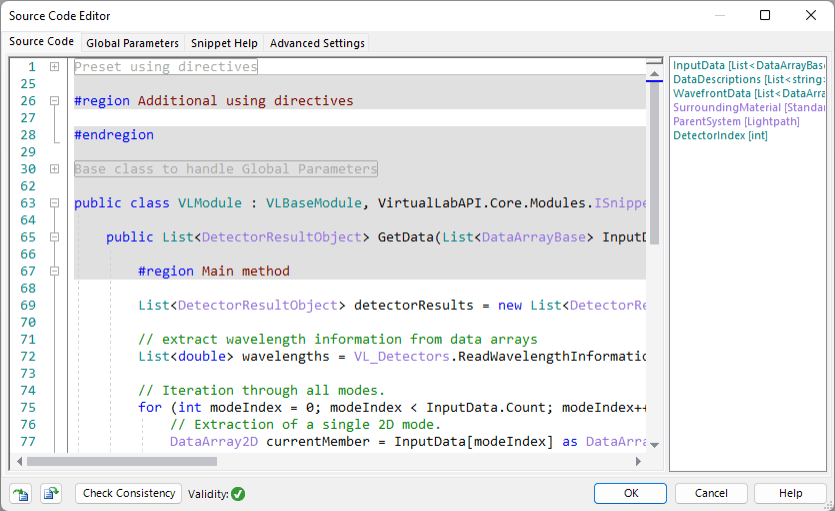Expand the Preset using directives region
The width and height of the screenshot is (835, 511).
coord(54,67)
